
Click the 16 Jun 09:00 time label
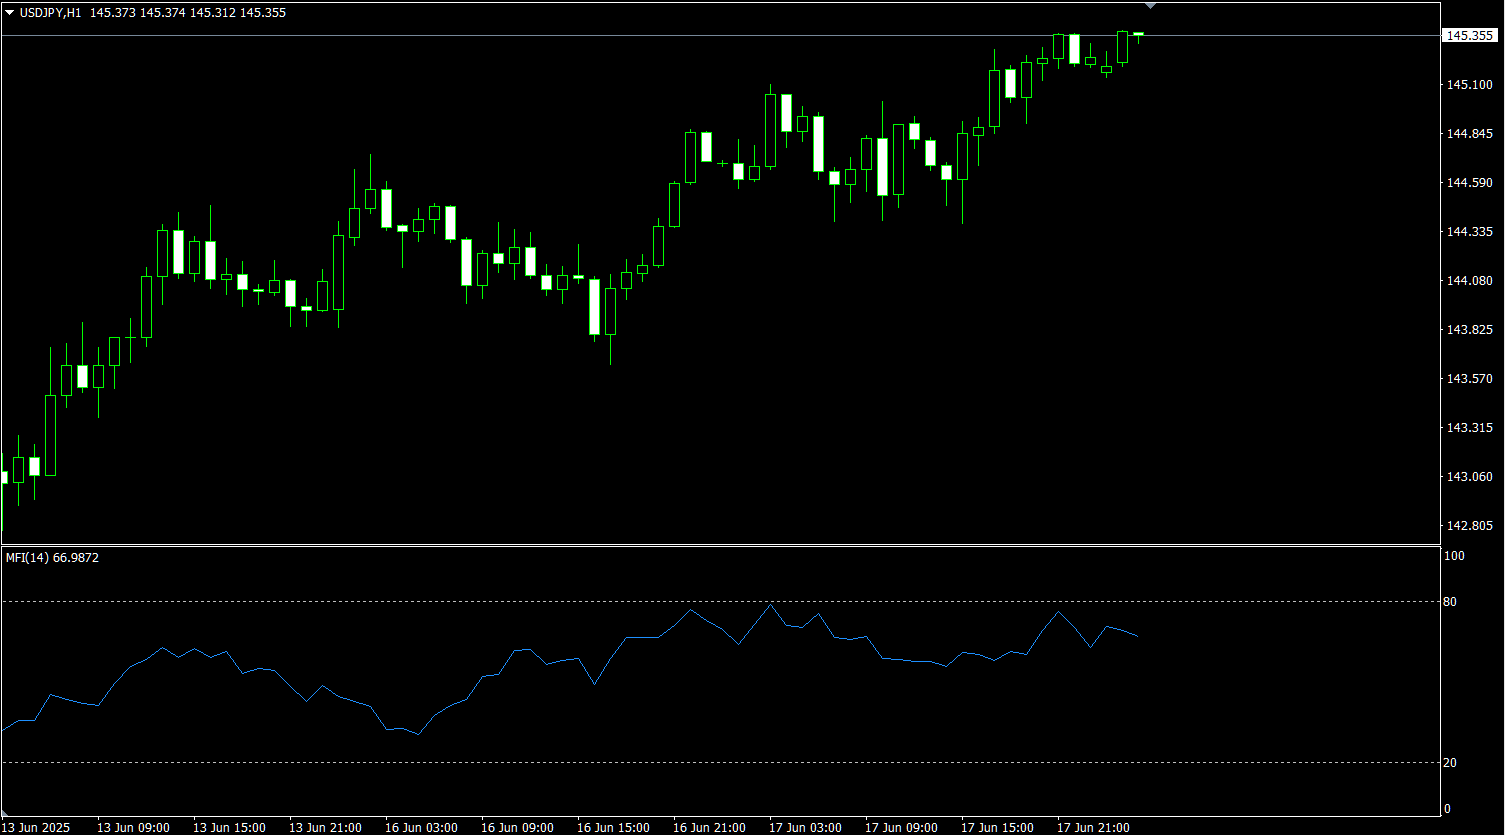click(x=517, y=828)
